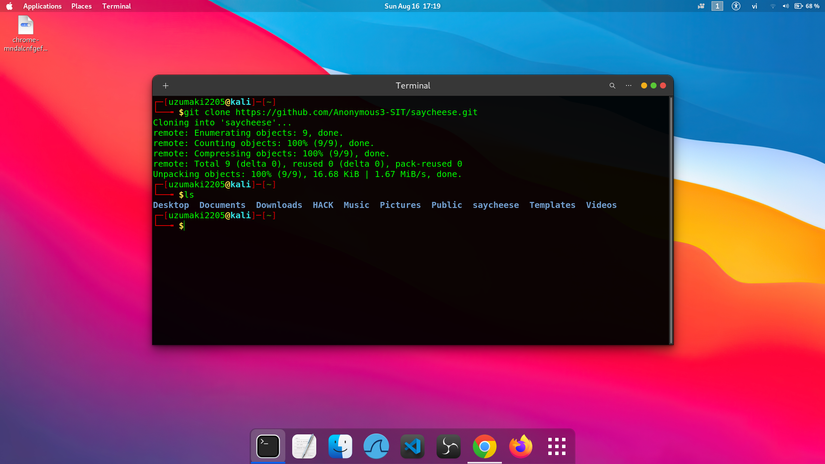Click the terminal search magnifier icon

(612, 86)
